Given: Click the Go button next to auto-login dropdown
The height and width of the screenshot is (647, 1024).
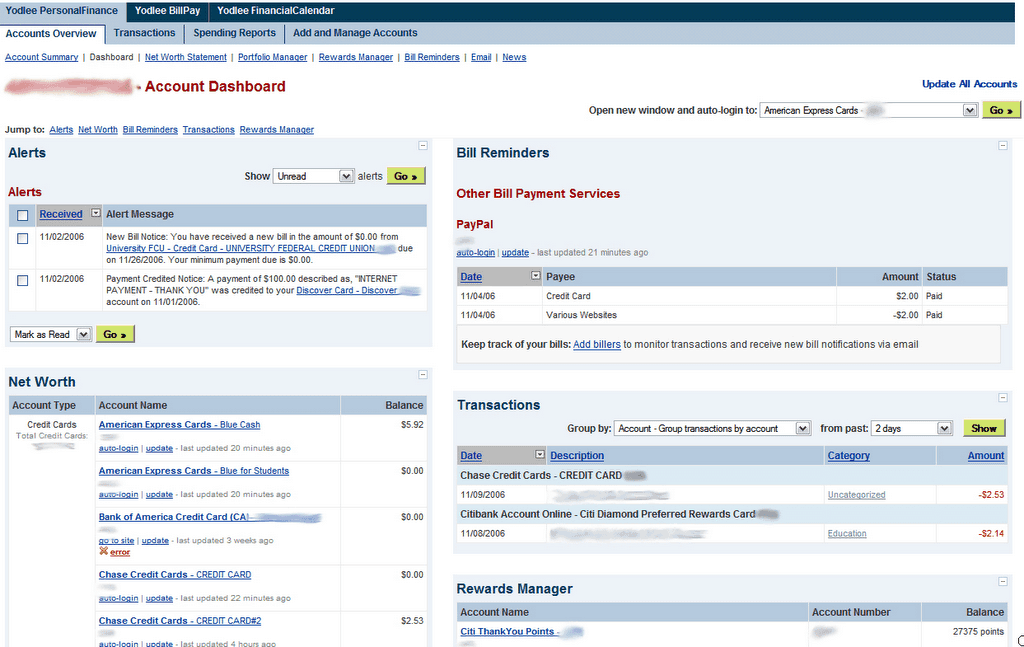Looking at the screenshot, I should point(1000,110).
